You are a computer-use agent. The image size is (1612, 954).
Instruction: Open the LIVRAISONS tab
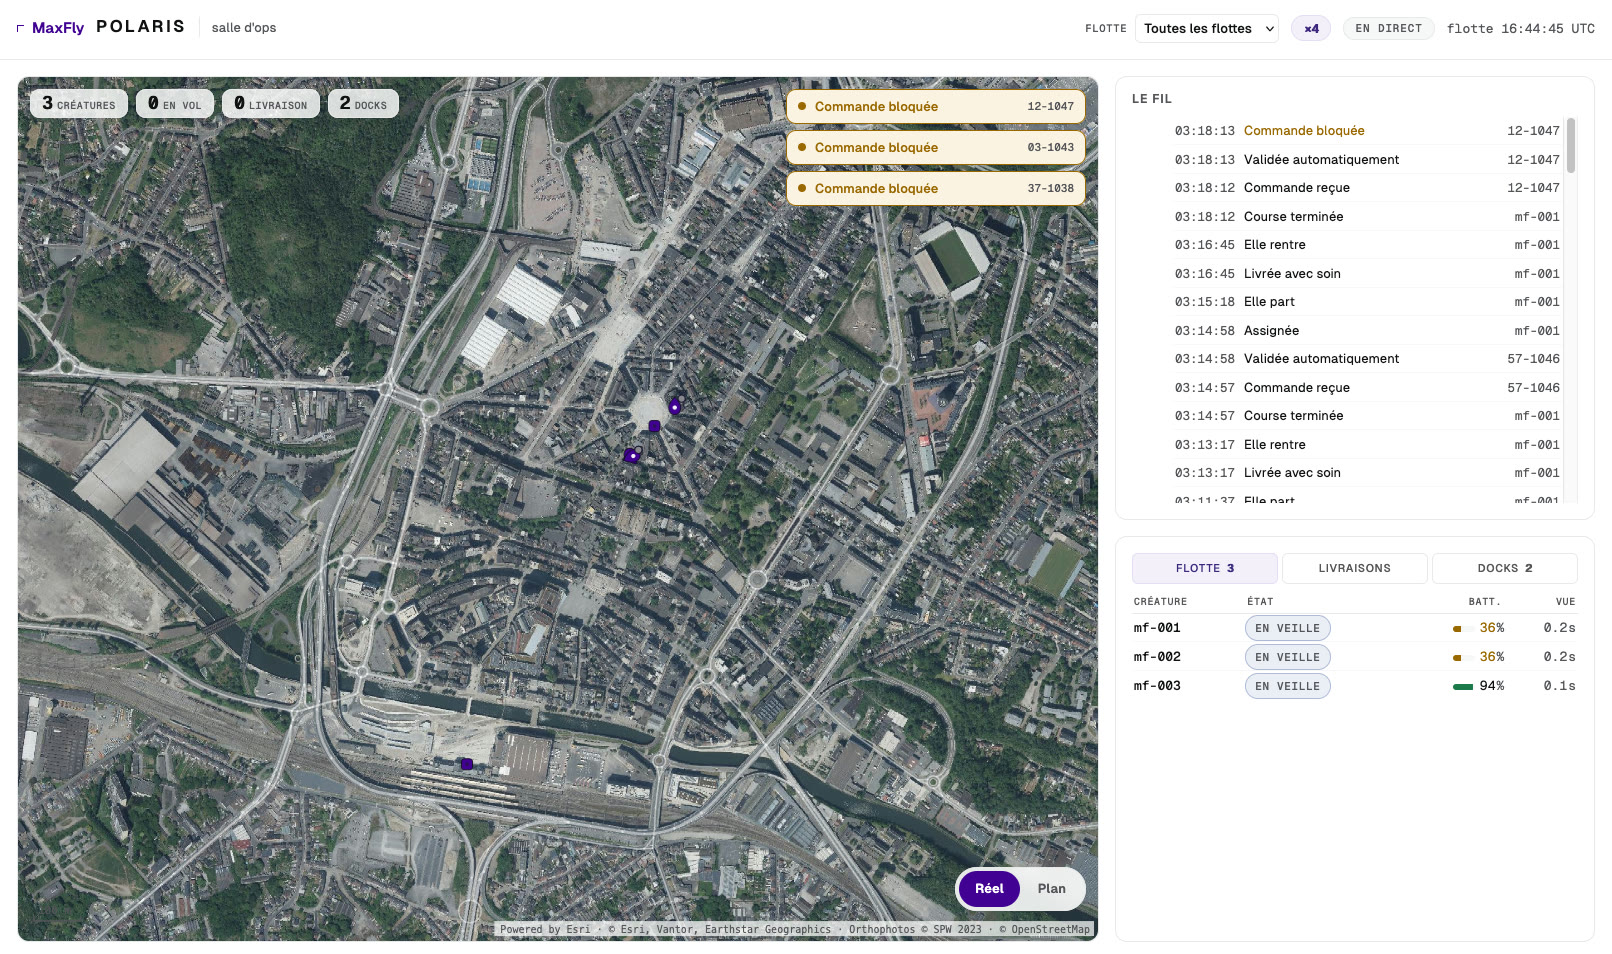pos(1355,568)
